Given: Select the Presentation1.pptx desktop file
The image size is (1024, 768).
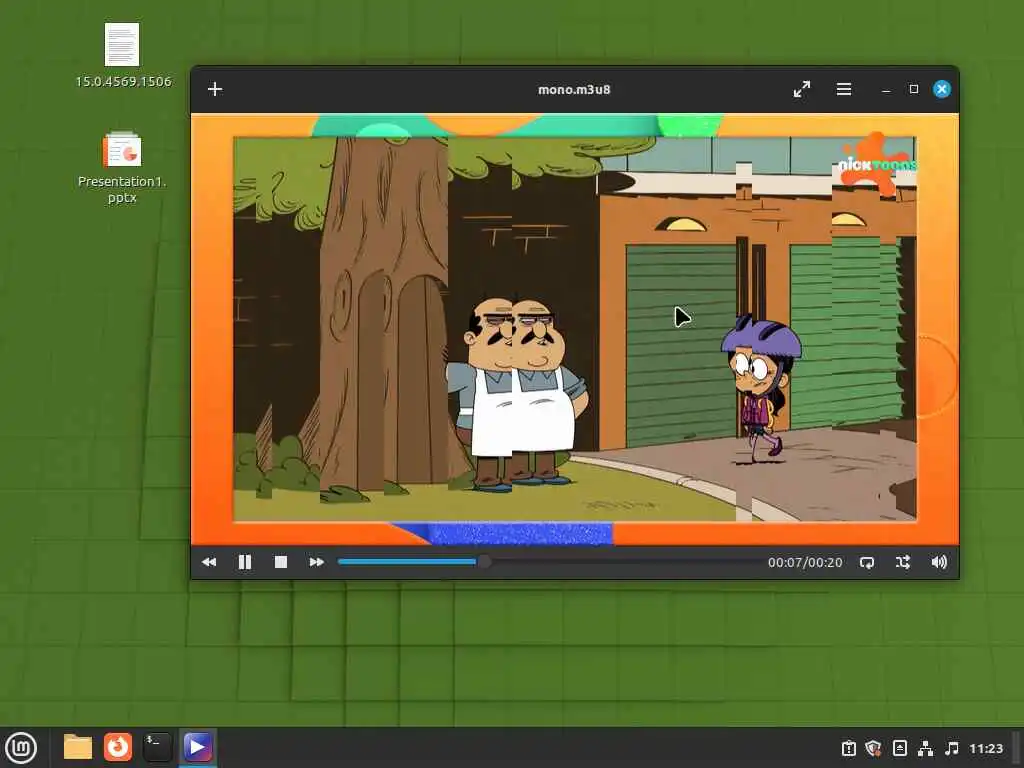Looking at the screenshot, I should coord(122,168).
